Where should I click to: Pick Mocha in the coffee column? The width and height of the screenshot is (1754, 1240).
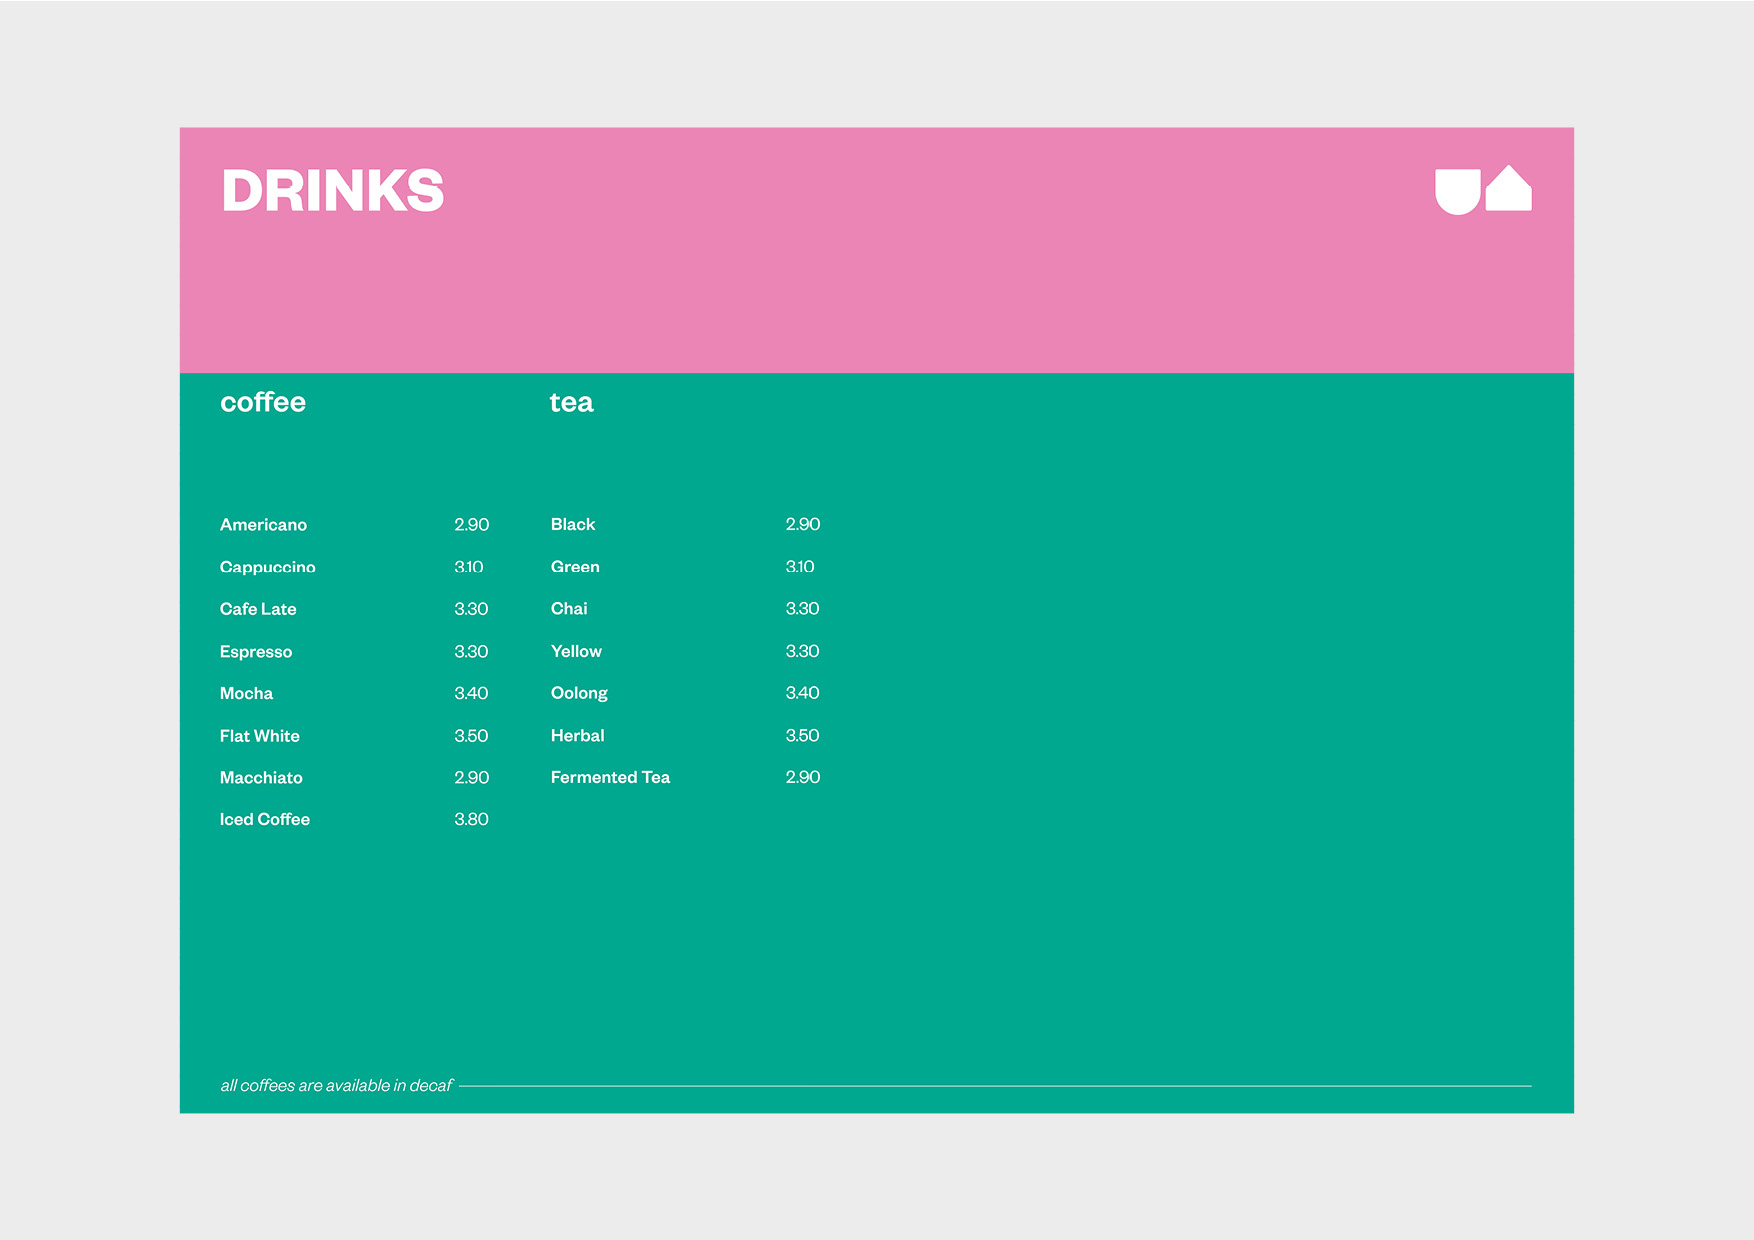(246, 694)
